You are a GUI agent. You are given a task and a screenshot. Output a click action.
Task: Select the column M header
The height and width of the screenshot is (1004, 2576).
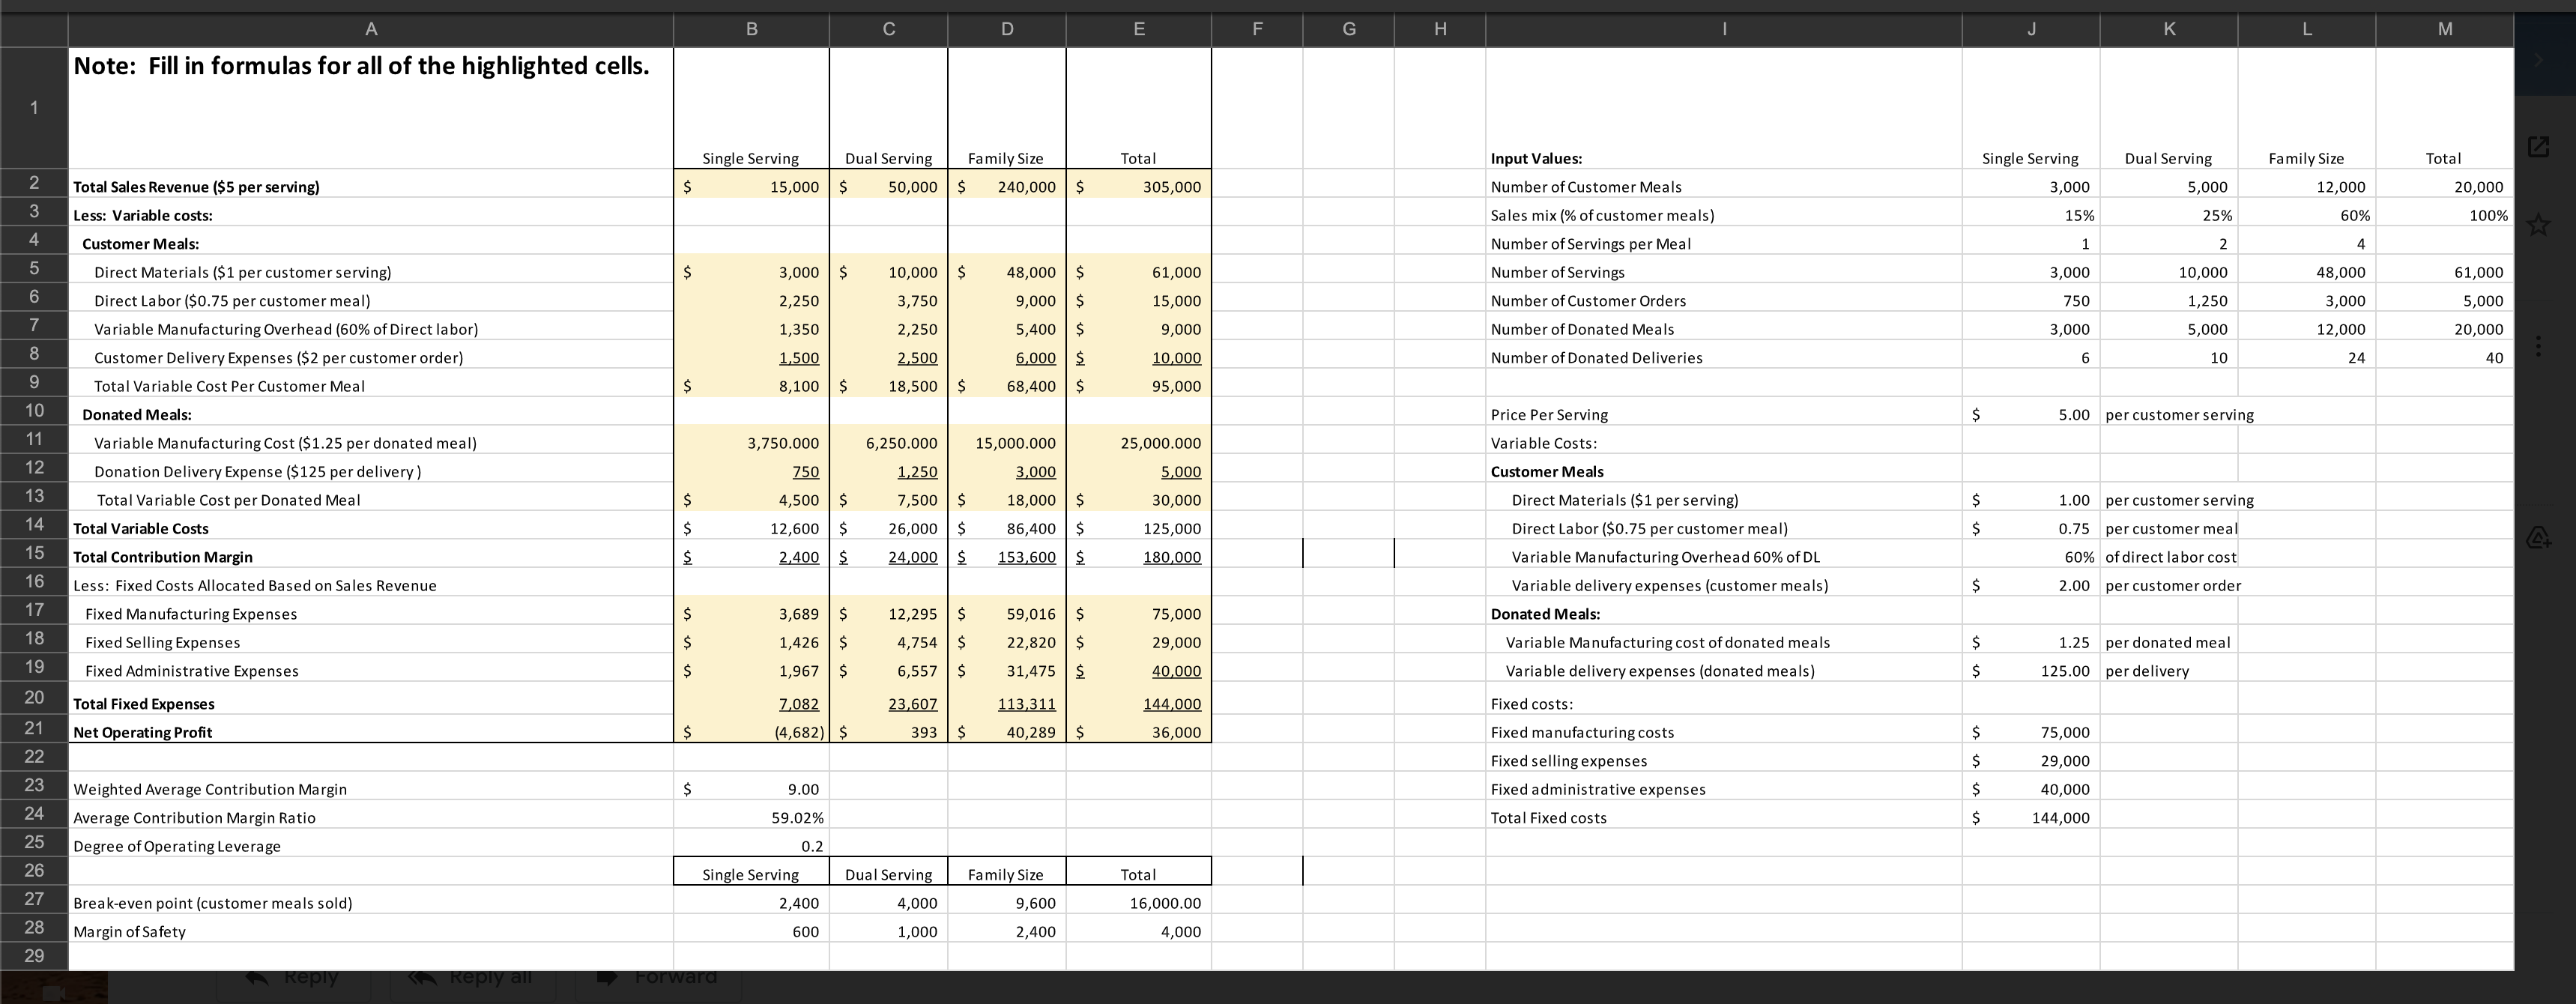click(2444, 29)
